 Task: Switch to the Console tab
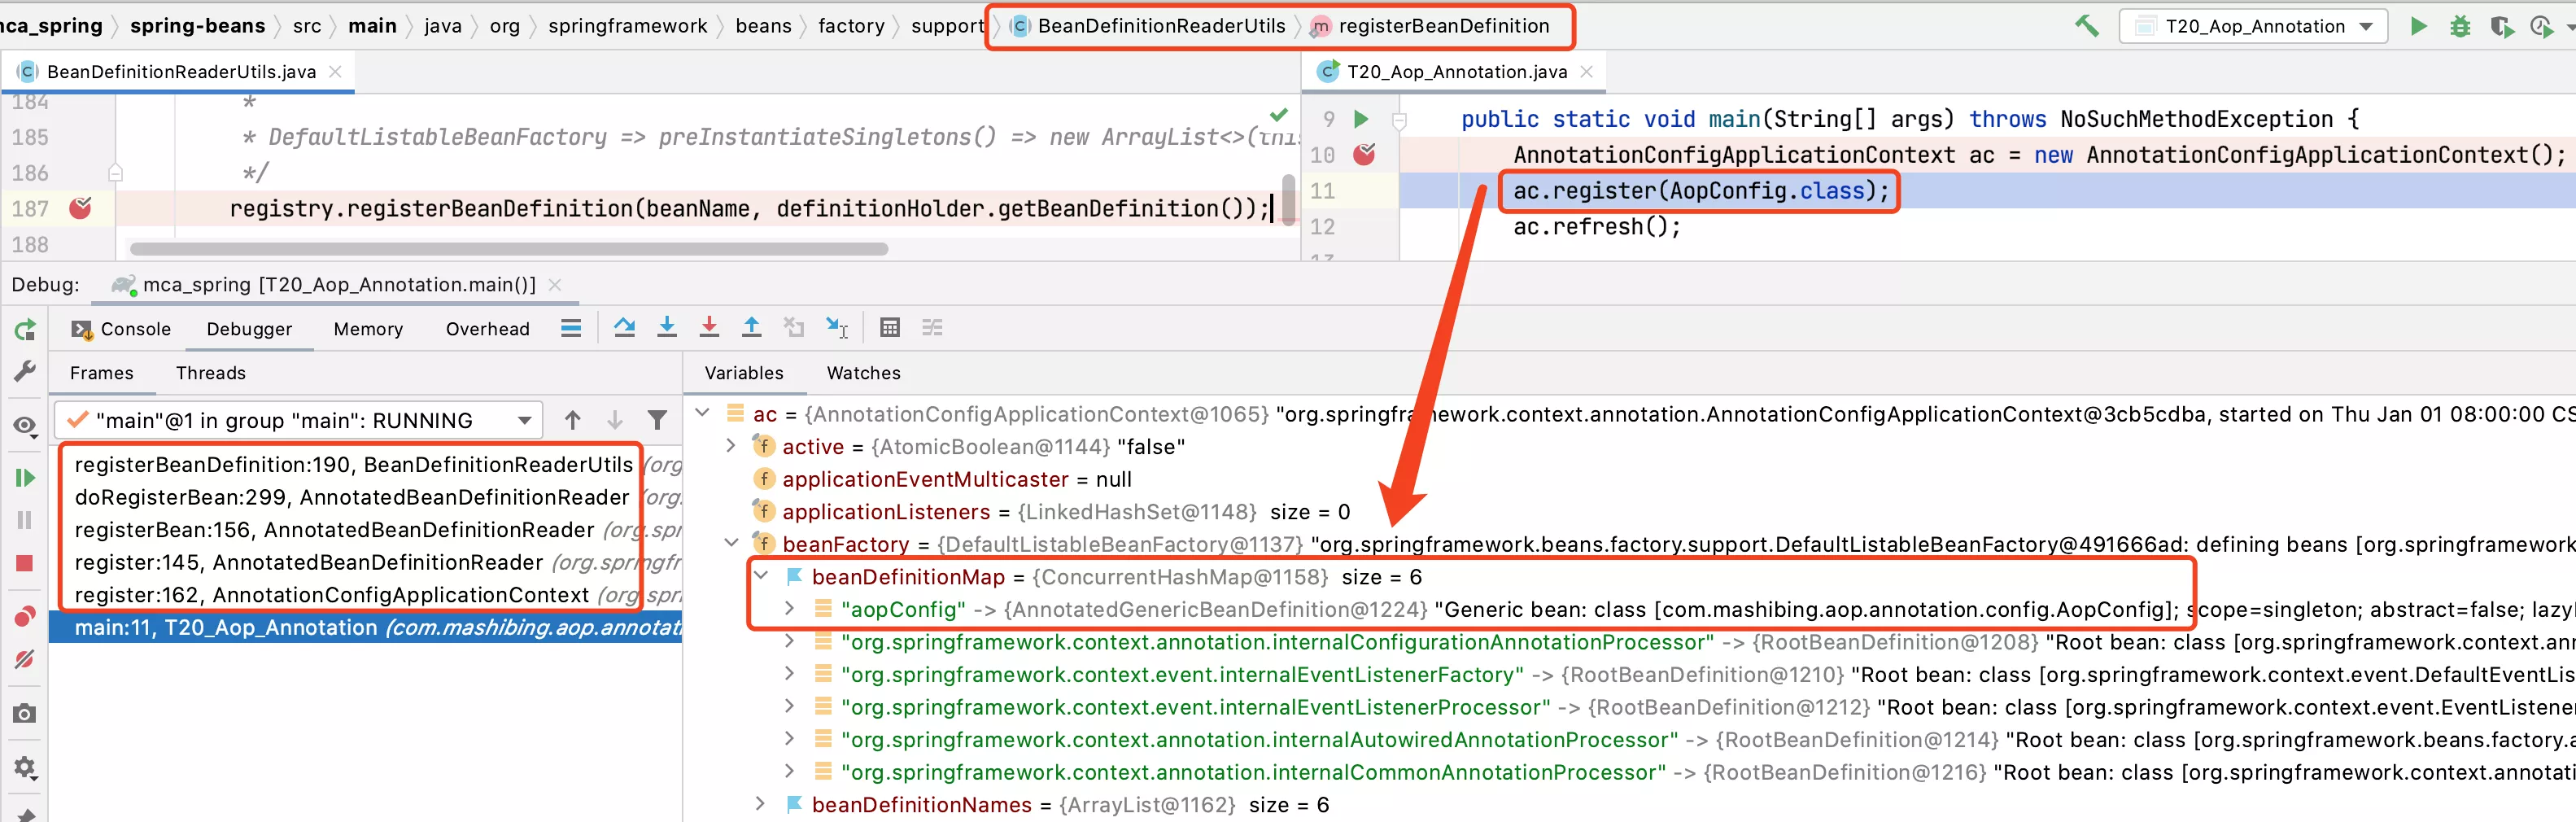point(121,329)
